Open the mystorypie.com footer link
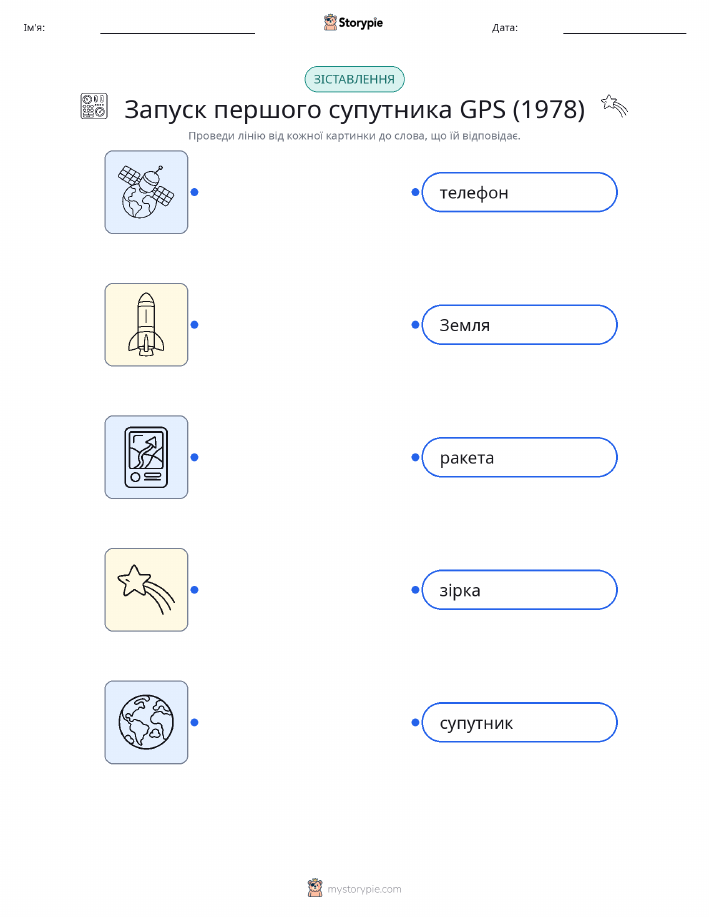Screen dimensions: 709x917 (x=364, y=889)
